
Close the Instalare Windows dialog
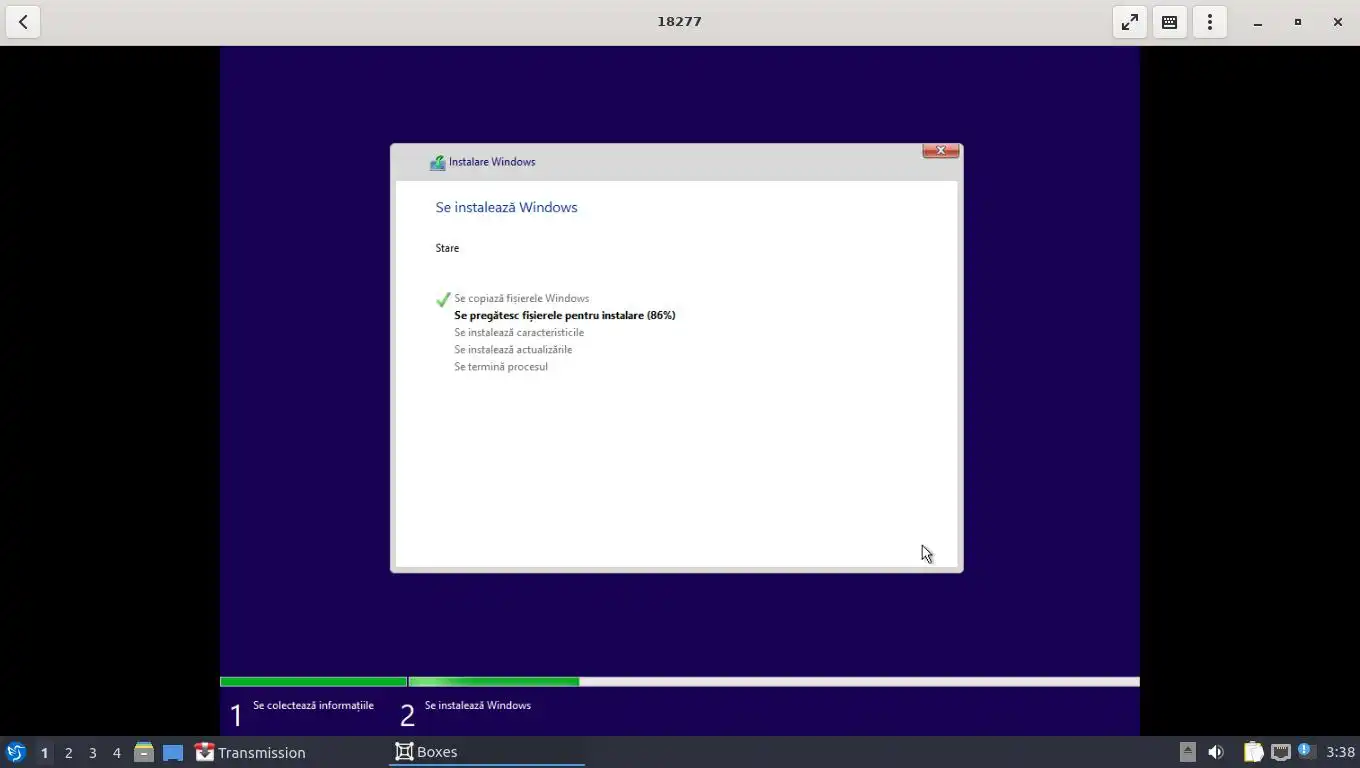point(940,151)
